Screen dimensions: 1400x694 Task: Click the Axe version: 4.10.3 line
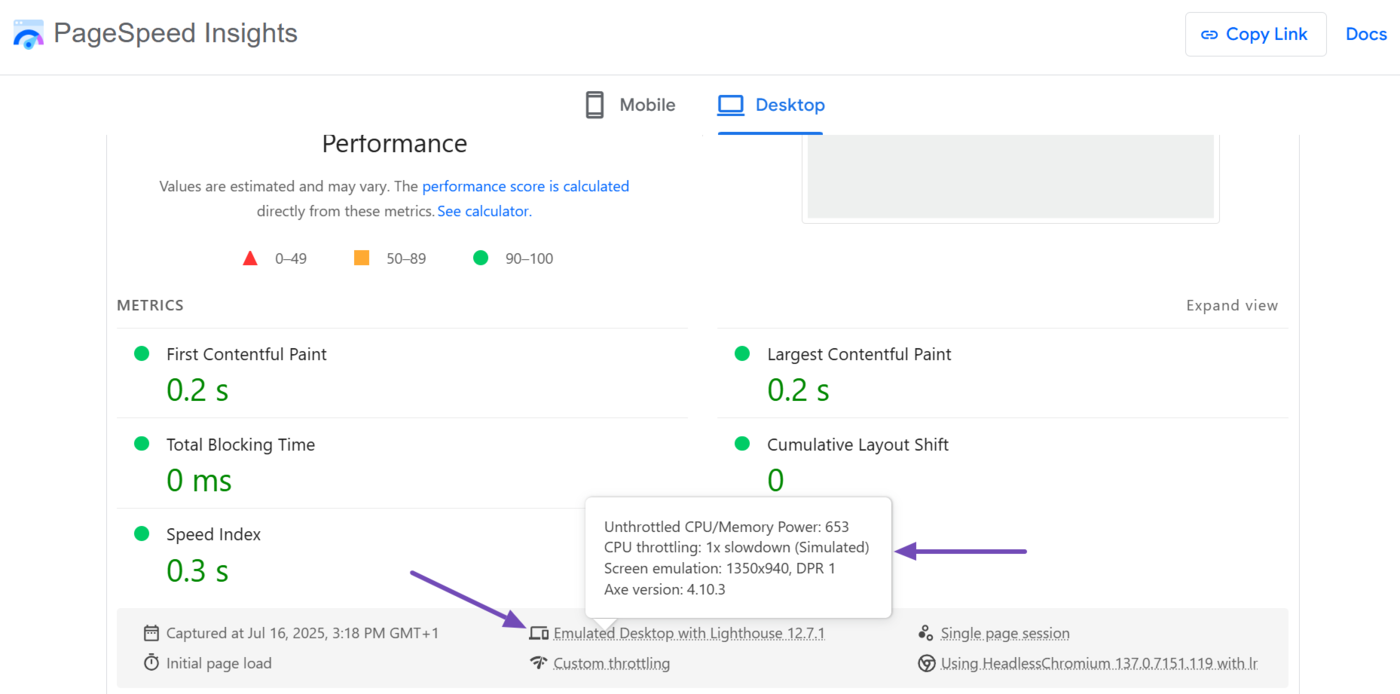coord(665,589)
